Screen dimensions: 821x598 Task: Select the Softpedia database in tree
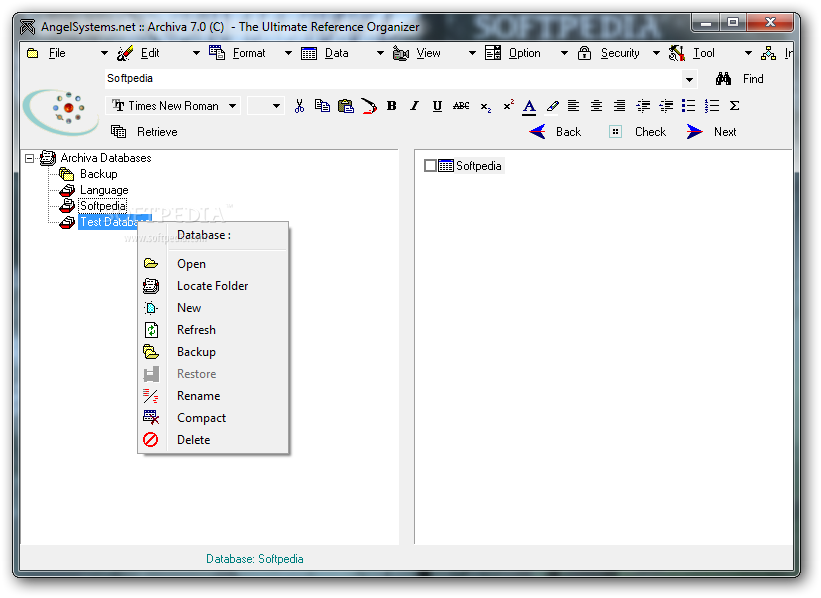coord(103,206)
